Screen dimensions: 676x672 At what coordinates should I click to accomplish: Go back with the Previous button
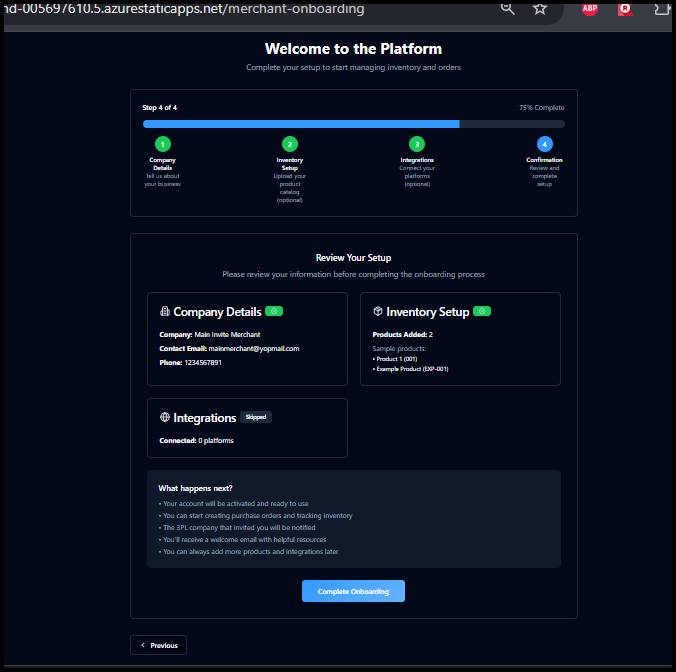tap(158, 645)
